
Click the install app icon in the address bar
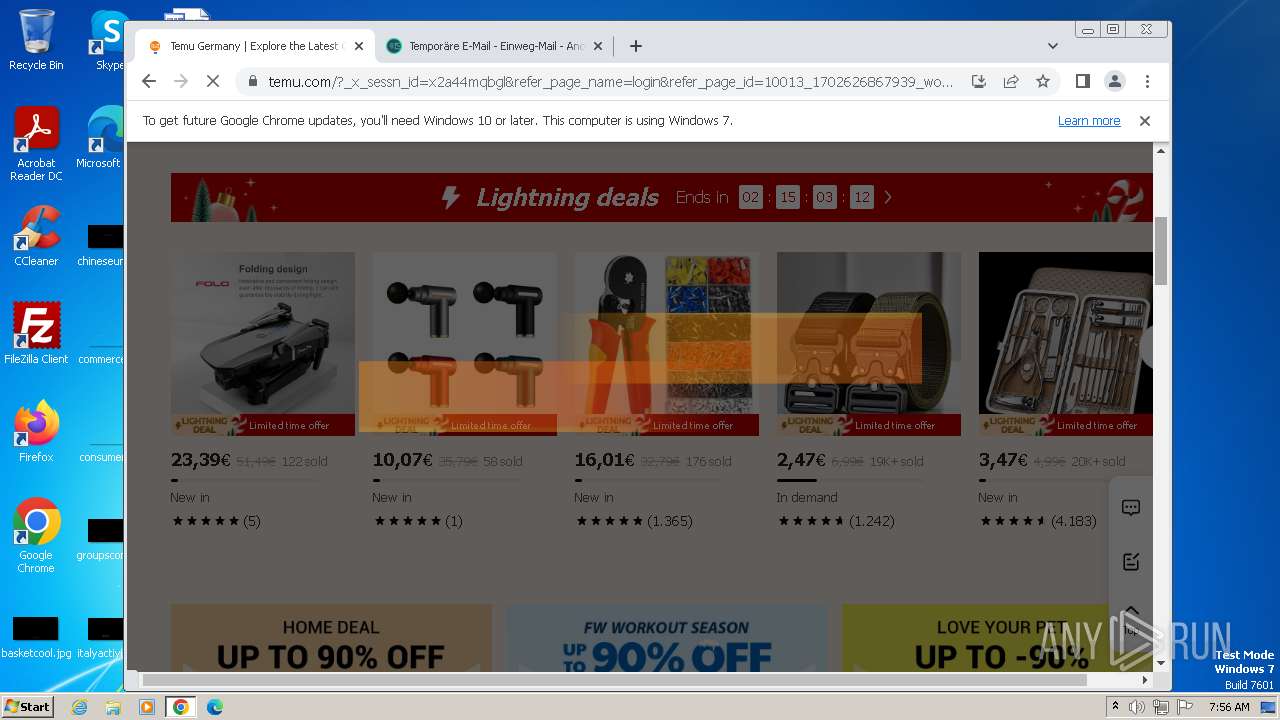(x=979, y=82)
